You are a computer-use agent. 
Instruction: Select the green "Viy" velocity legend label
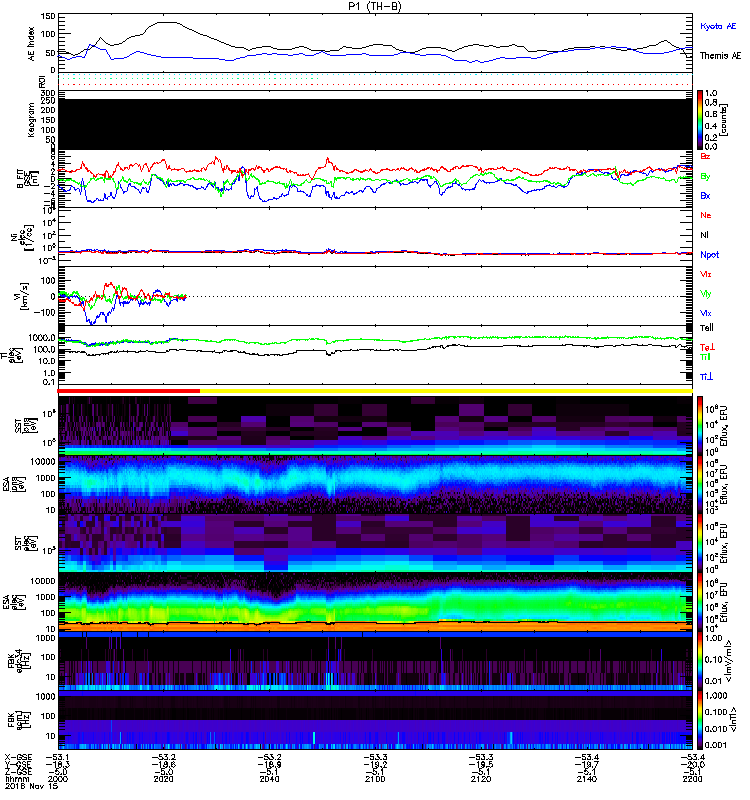coord(706,294)
